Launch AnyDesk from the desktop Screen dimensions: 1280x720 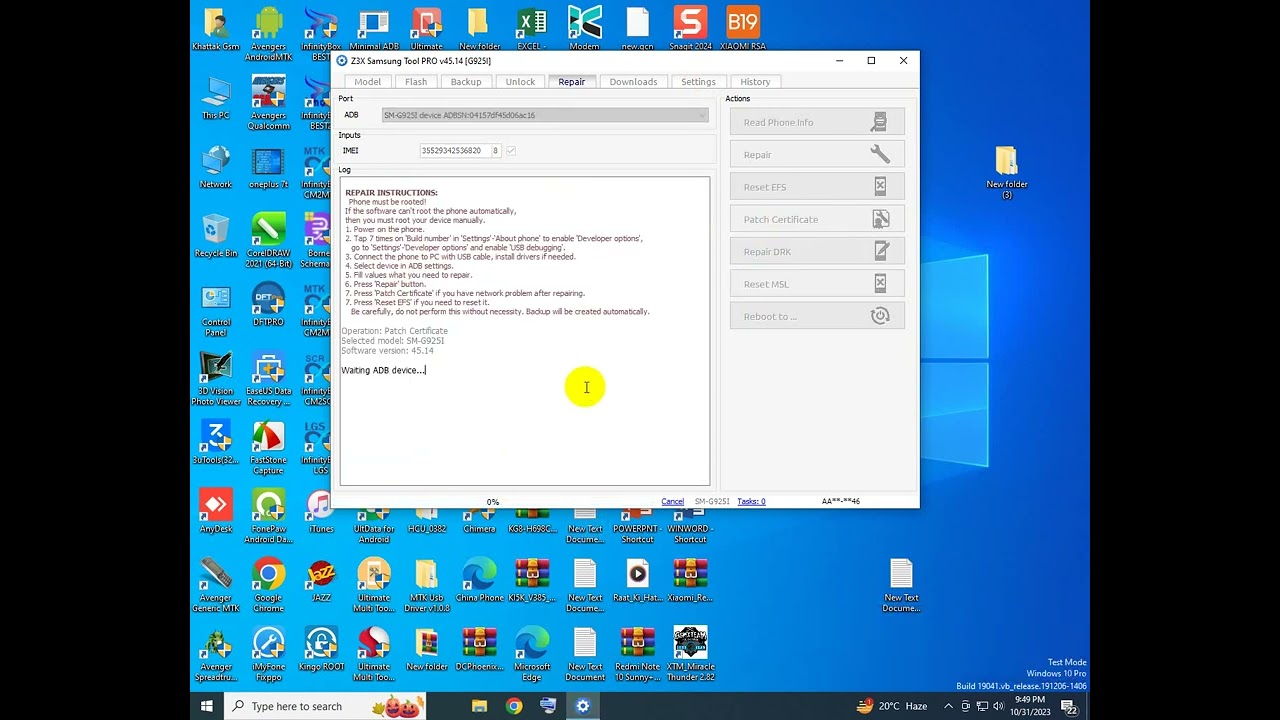point(216,512)
